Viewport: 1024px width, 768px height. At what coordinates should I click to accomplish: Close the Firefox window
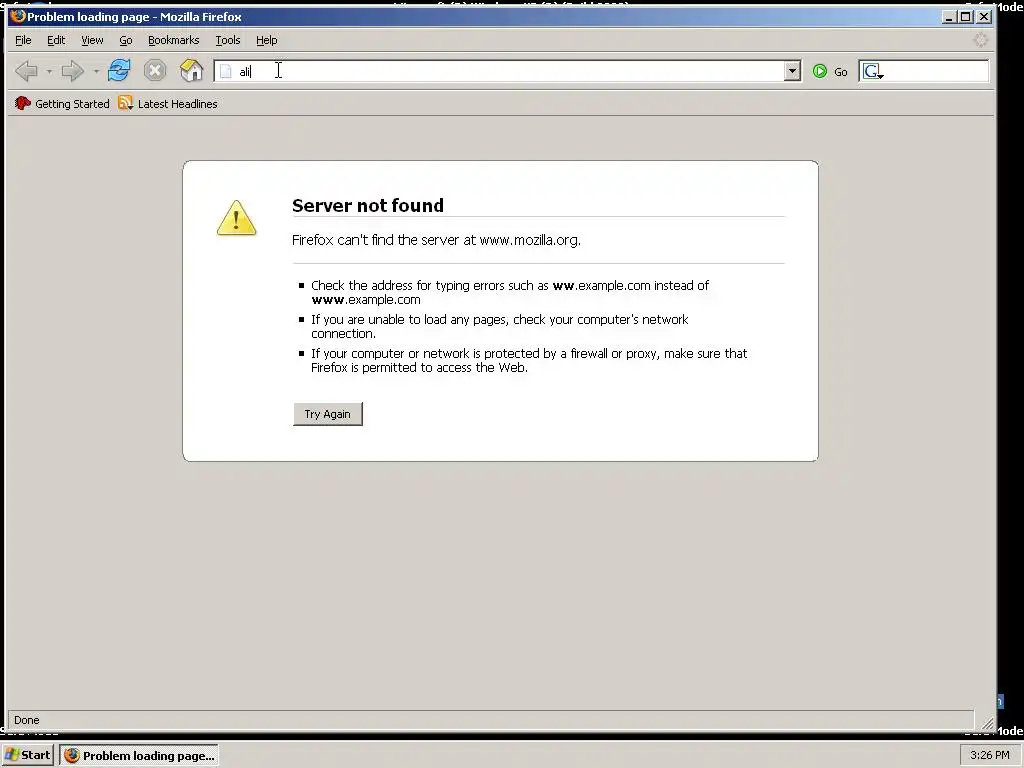pos(984,17)
